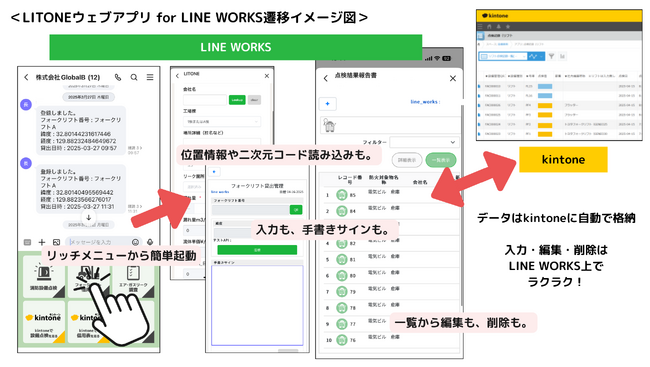Tap the image icon in the chat bar
The height and width of the screenshot is (367, 650).
[56, 242]
